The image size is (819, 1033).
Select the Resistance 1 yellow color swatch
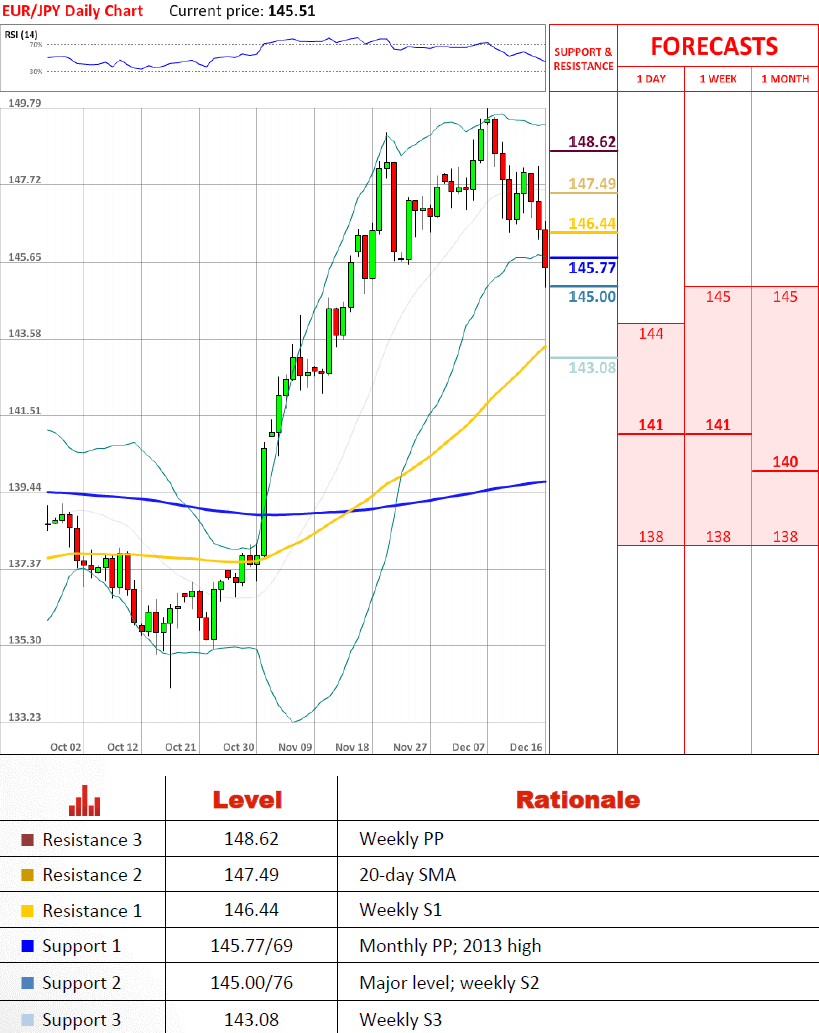click(x=27, y=911)
